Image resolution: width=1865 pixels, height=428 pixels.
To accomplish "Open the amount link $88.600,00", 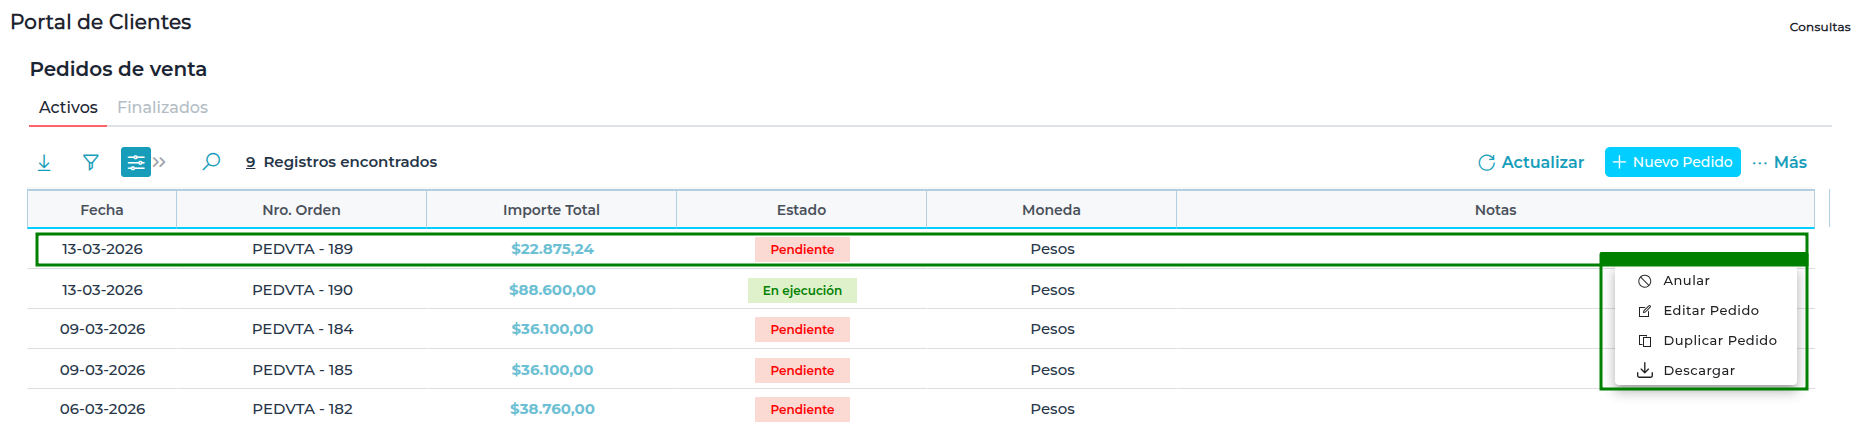I will [x=552, y=290].
